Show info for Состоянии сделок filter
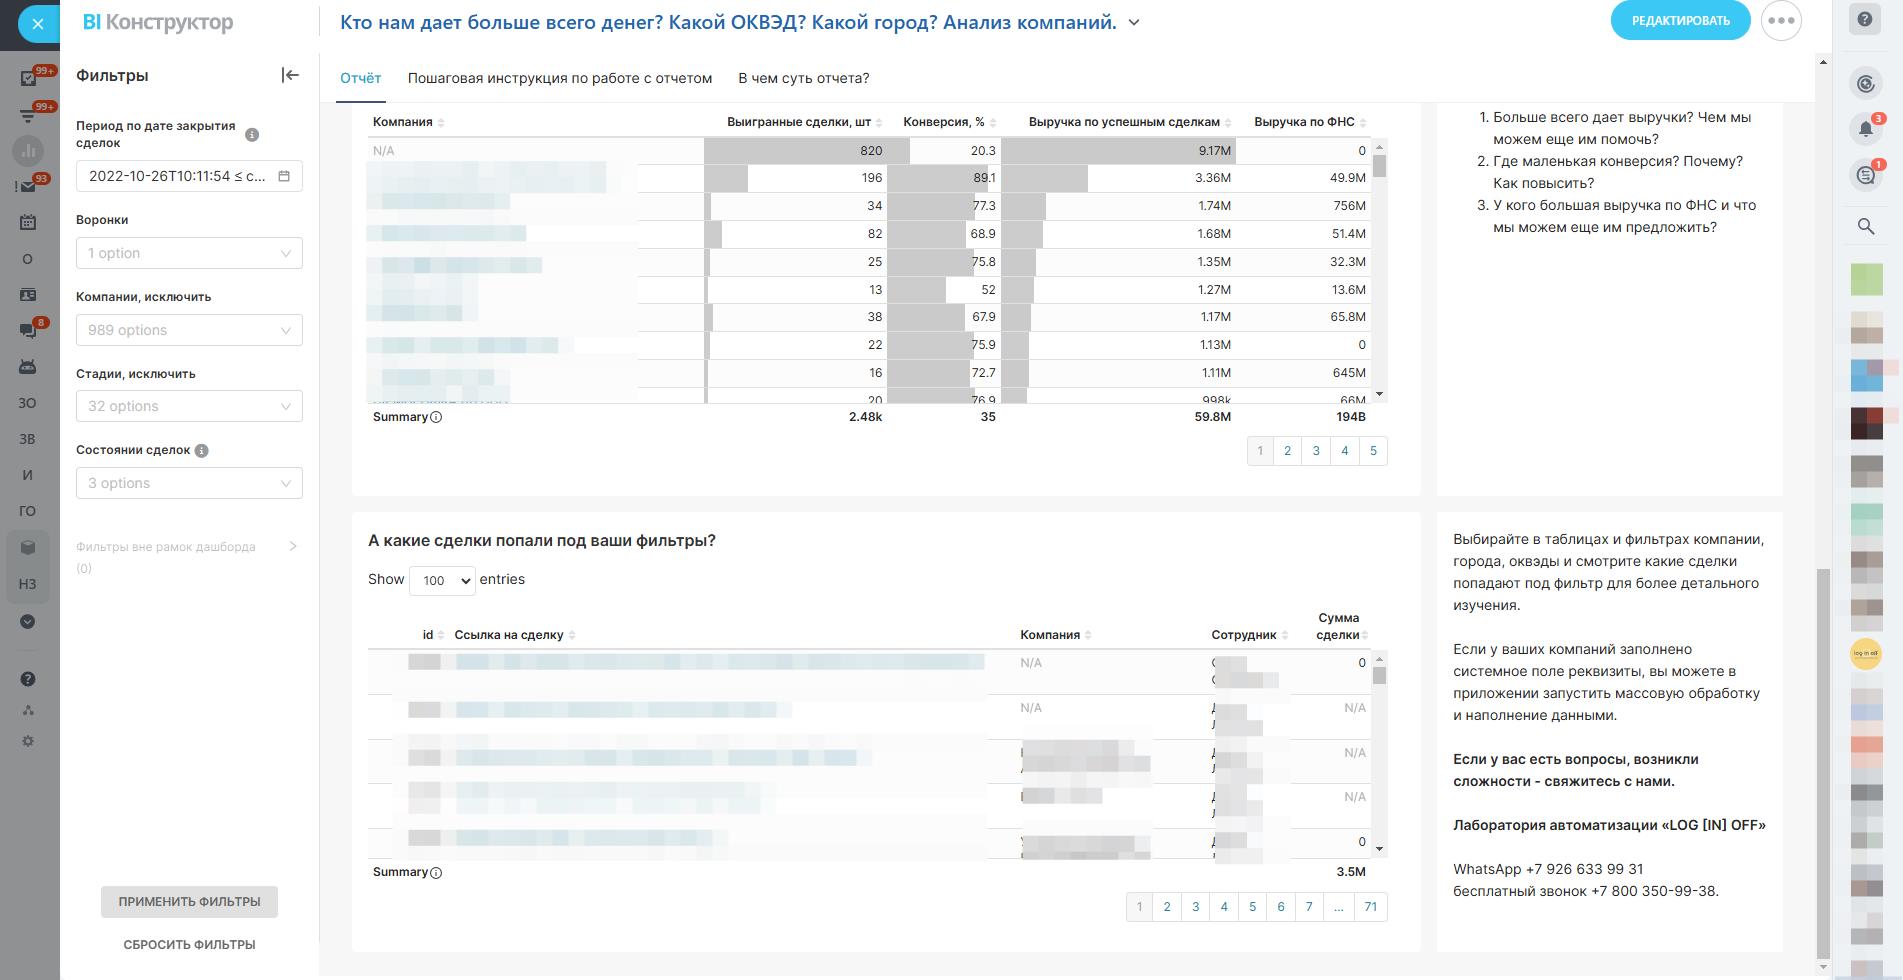 point(201,451)
